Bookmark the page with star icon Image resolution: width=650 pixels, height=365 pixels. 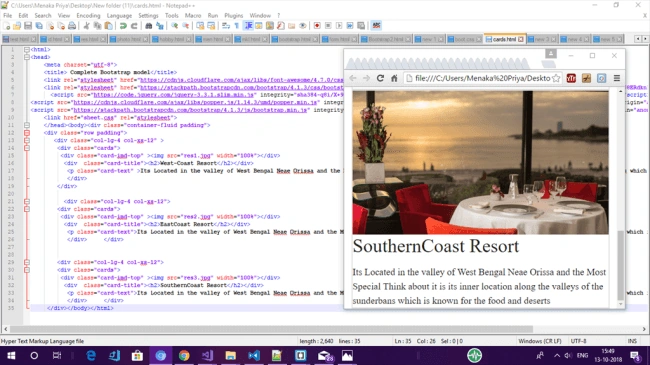(556, 78)
